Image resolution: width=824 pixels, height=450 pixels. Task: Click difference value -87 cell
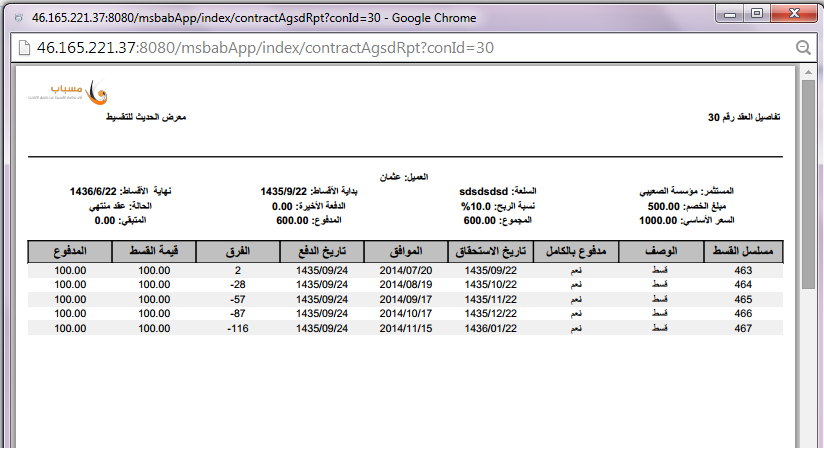[x=238, y=313]
